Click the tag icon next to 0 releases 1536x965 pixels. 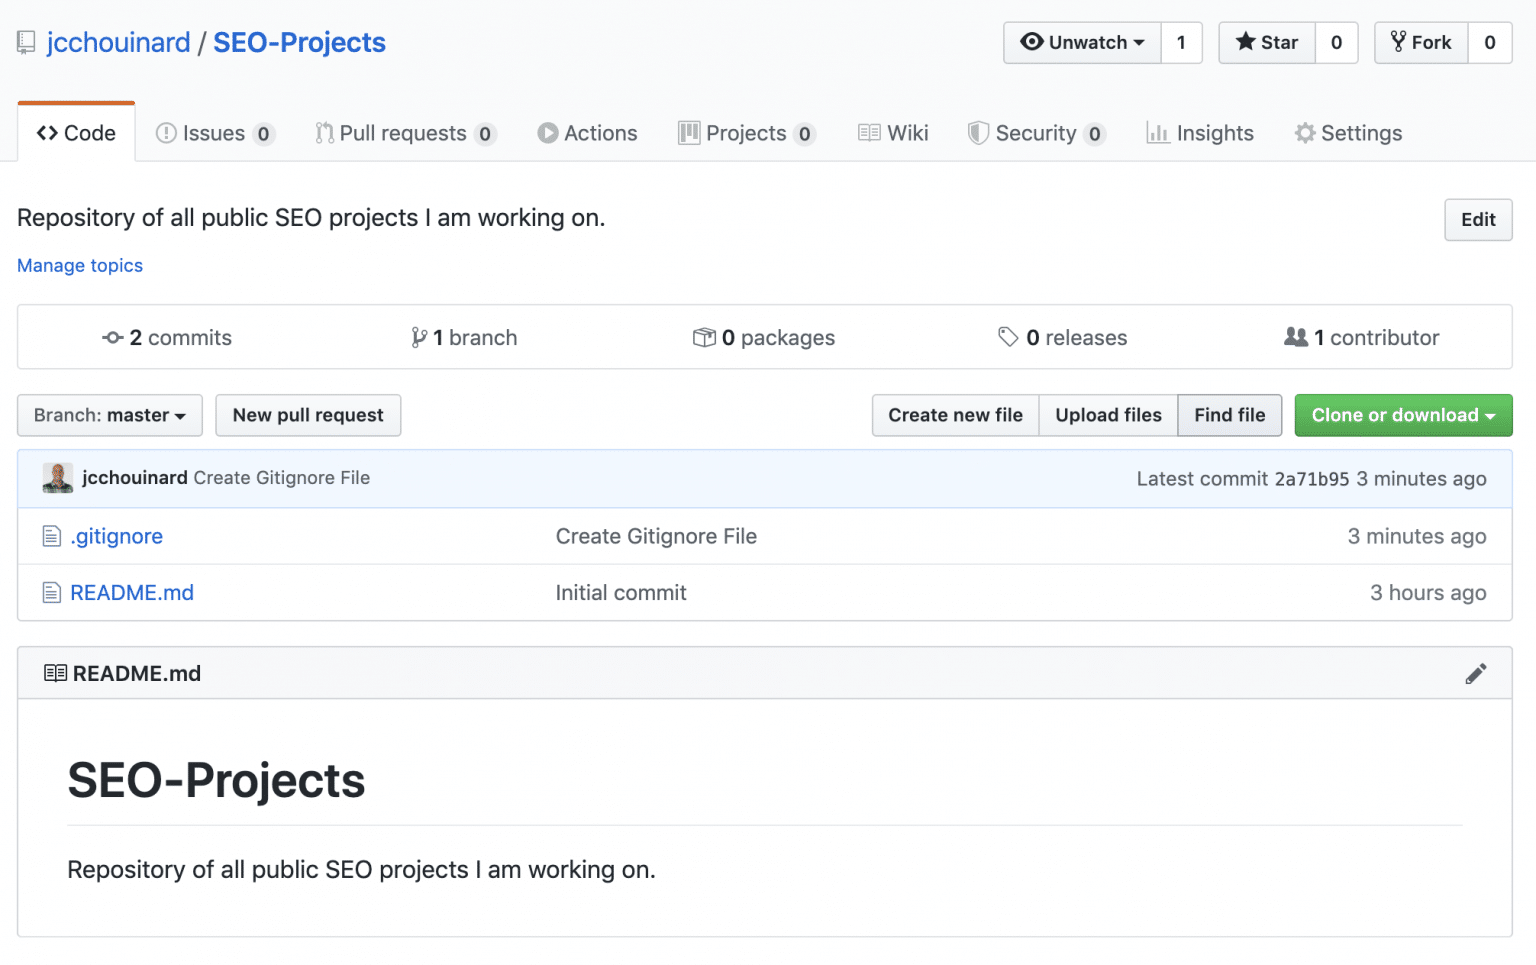[x=1008, y=337]
